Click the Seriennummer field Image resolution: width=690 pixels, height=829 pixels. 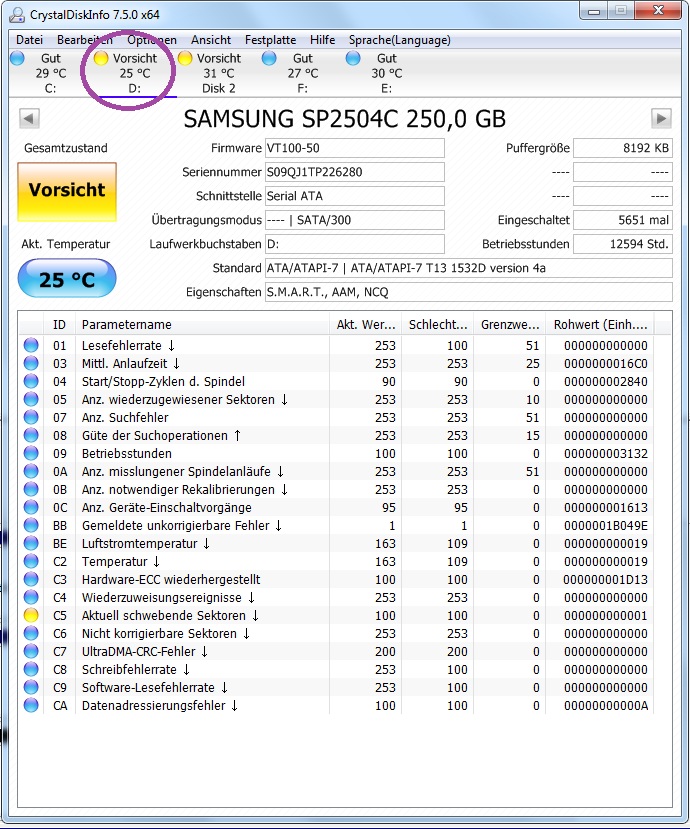pyautogui.click(x=354, y=172)
